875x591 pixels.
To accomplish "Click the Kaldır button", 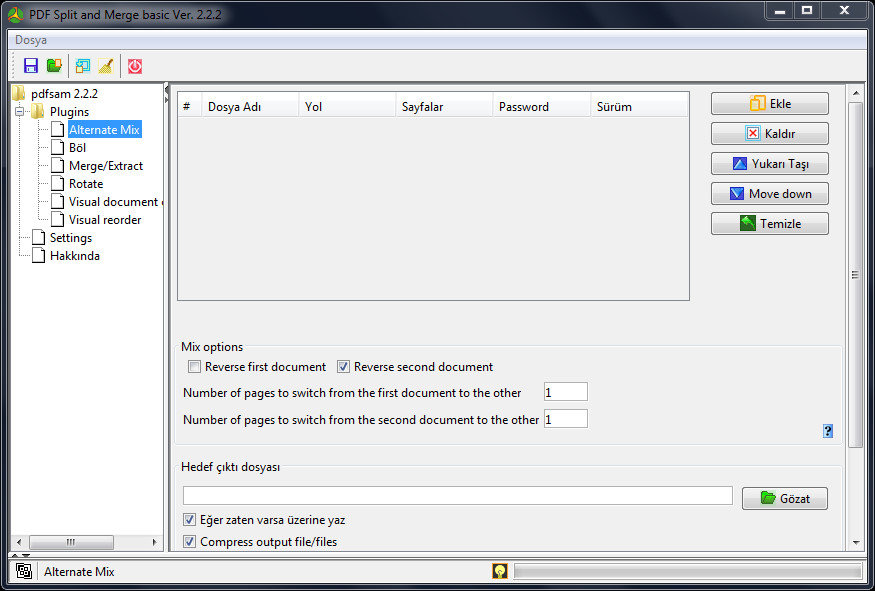I will (770, 133).
